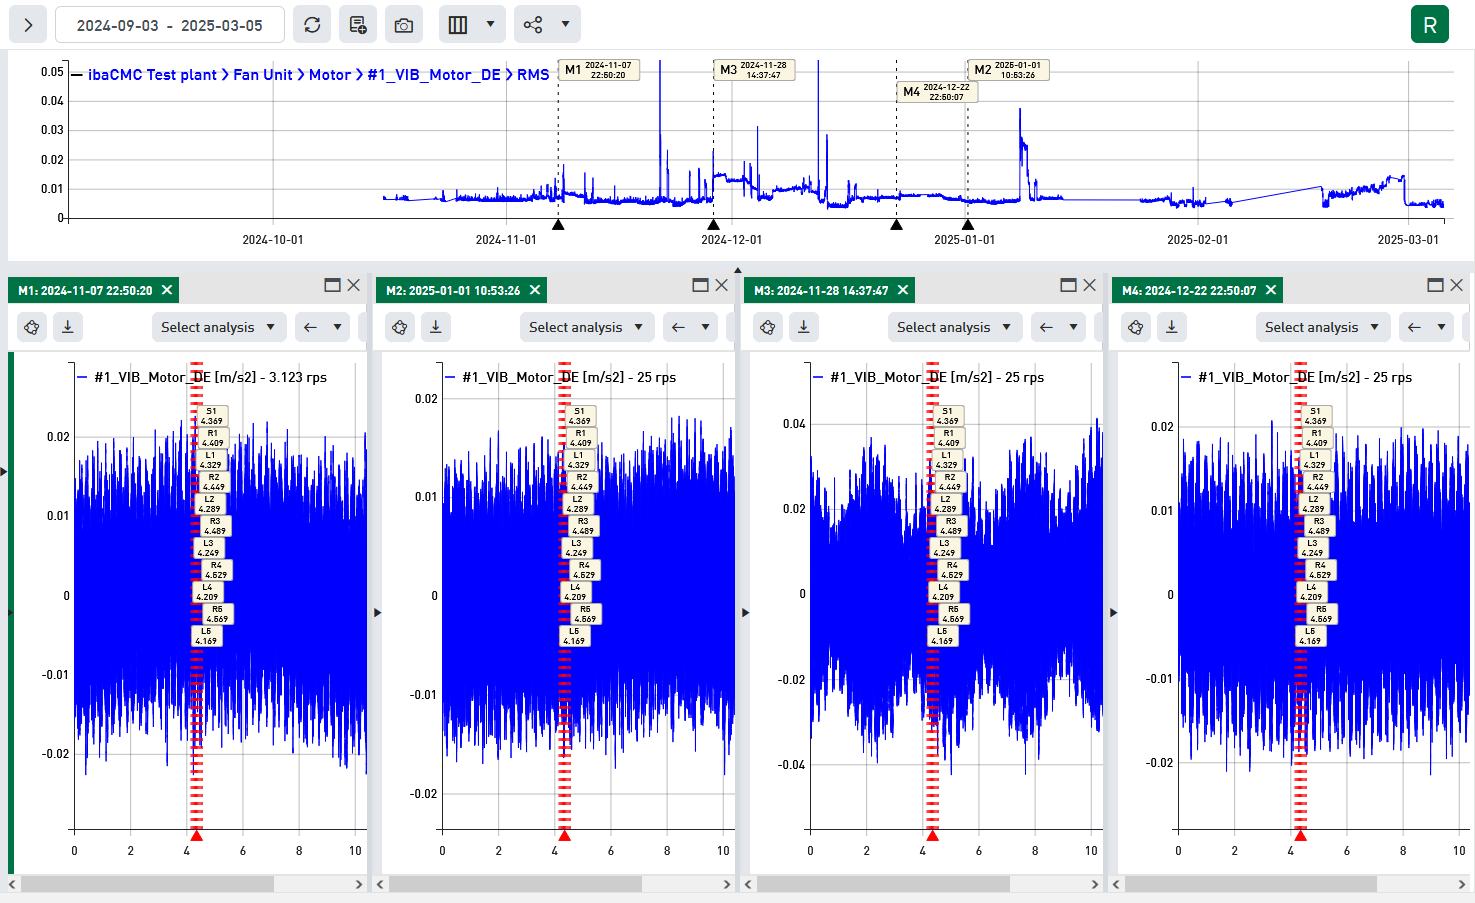This screenshot has width=1475, height=903.
Task: Select the M4: 2024-12-22 22:50:07 tab
Action: coord(1189,290)
